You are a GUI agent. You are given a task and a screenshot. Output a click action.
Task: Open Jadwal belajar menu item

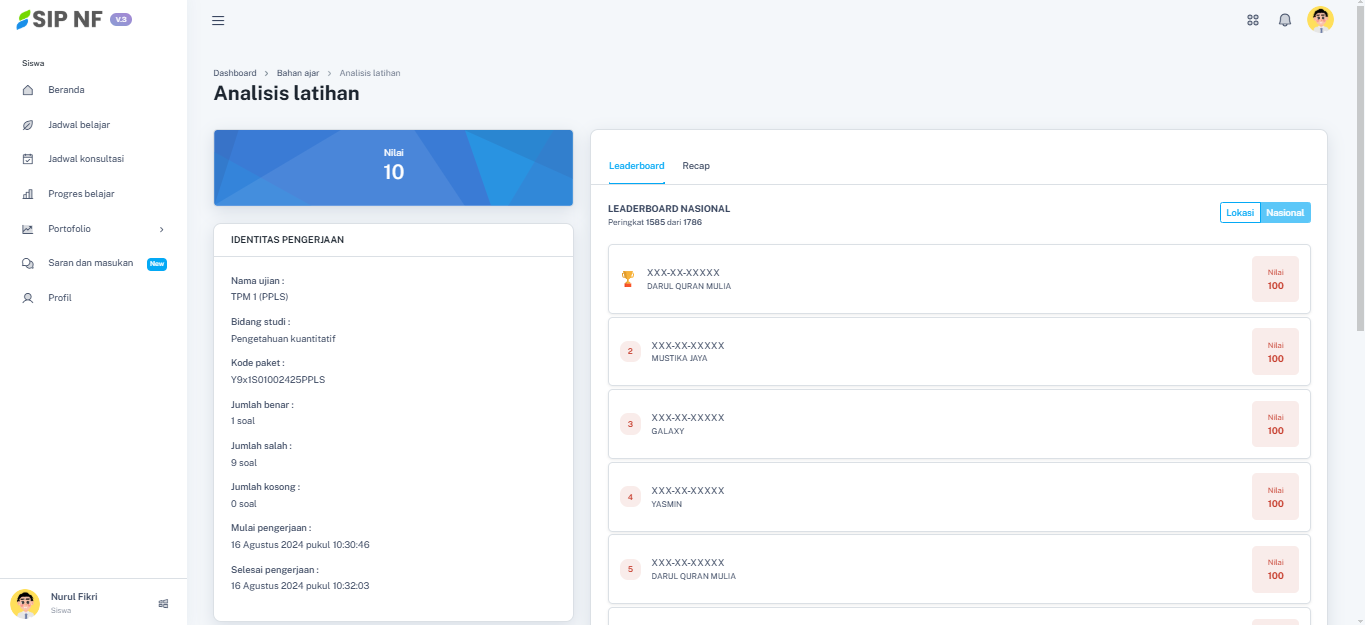click(79, 125)
